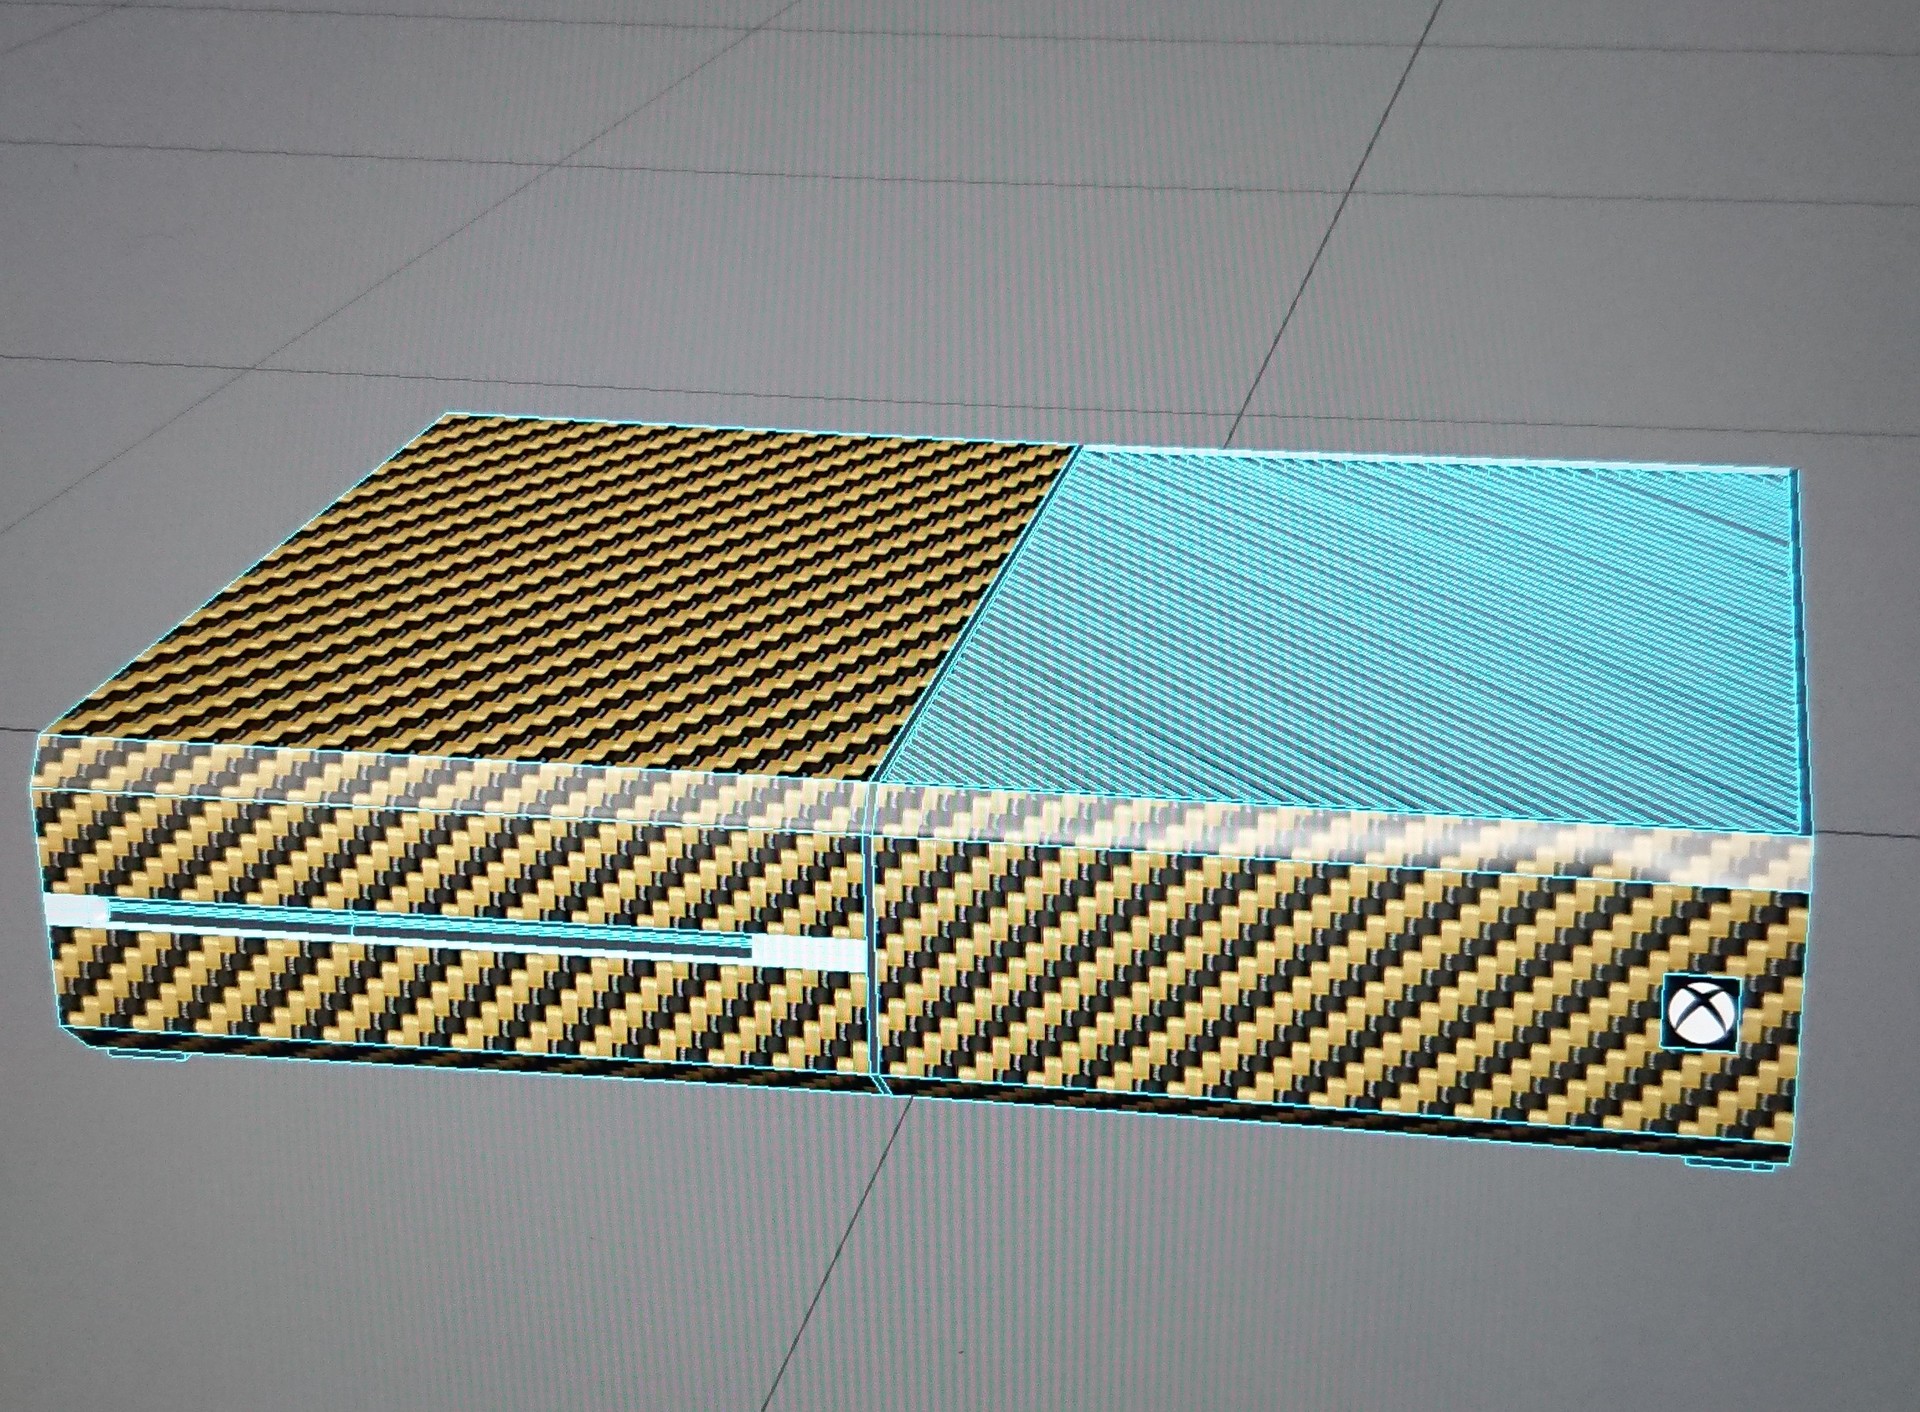Click white strip right of the disc slot
Image resolution: width=1920 pixels, height=1412 pixels.
[810, 952]
